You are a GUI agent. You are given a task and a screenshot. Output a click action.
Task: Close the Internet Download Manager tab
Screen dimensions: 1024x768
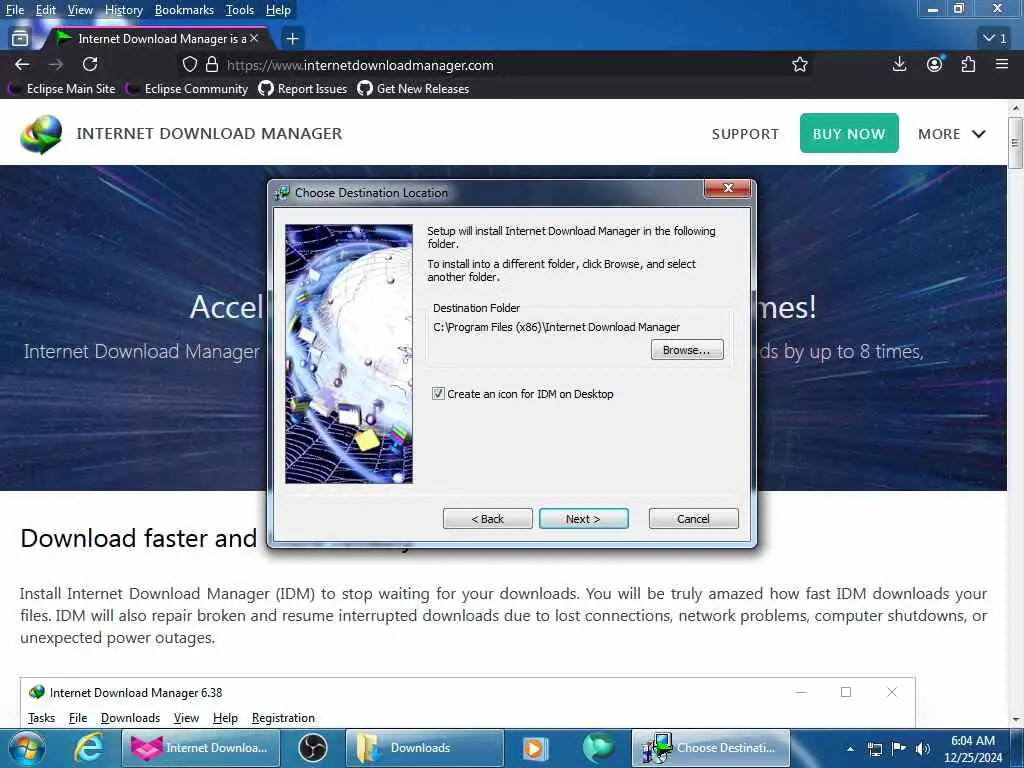(x=254, y=39)
